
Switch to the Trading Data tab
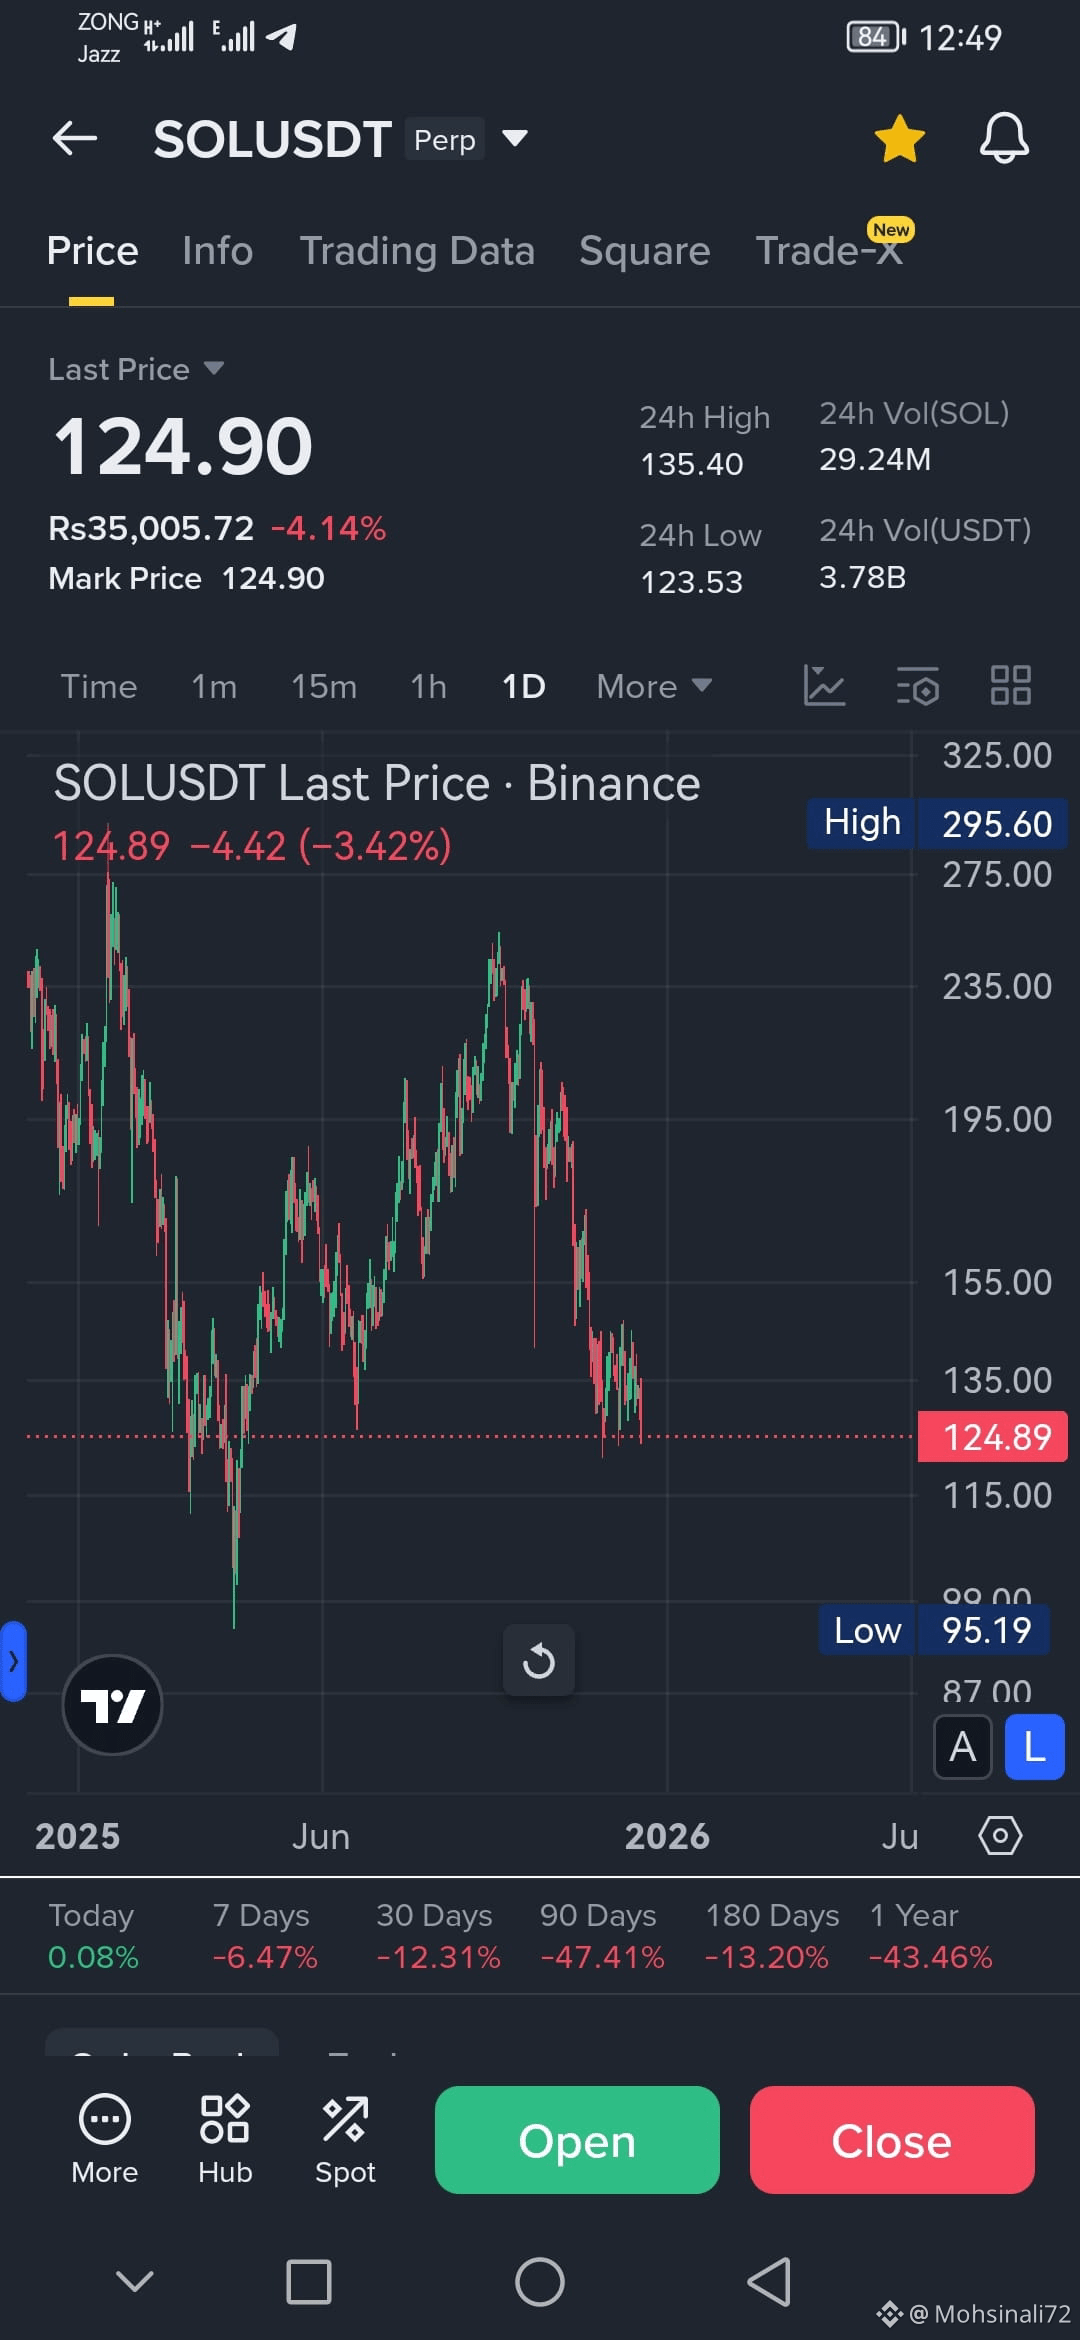pos(417,251)
